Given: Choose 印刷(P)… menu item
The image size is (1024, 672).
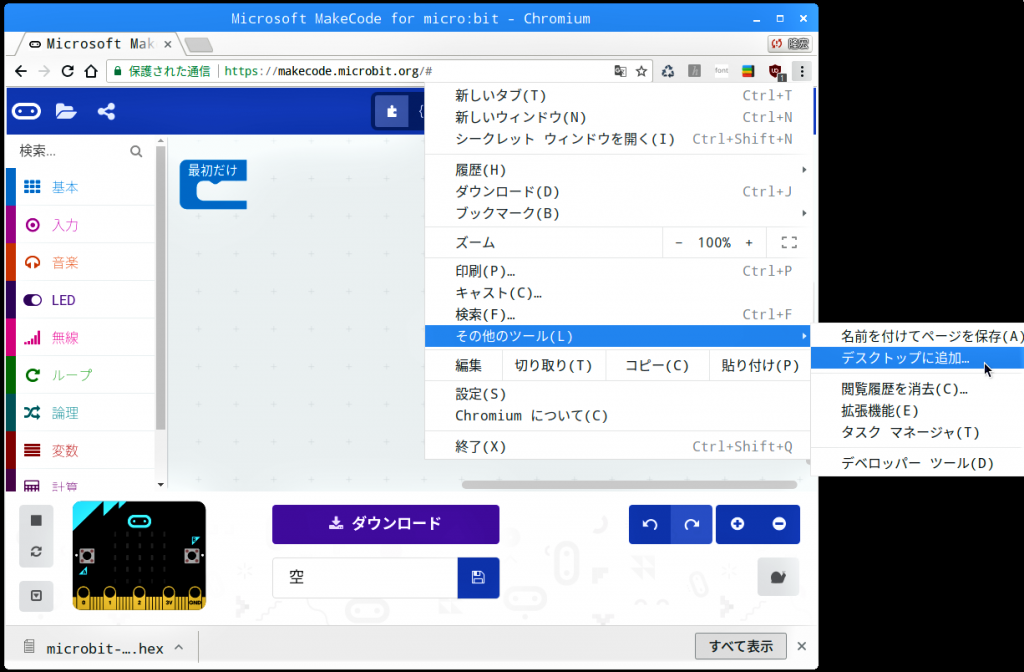Looking at the screenshot, I should (x=617, y=271).
